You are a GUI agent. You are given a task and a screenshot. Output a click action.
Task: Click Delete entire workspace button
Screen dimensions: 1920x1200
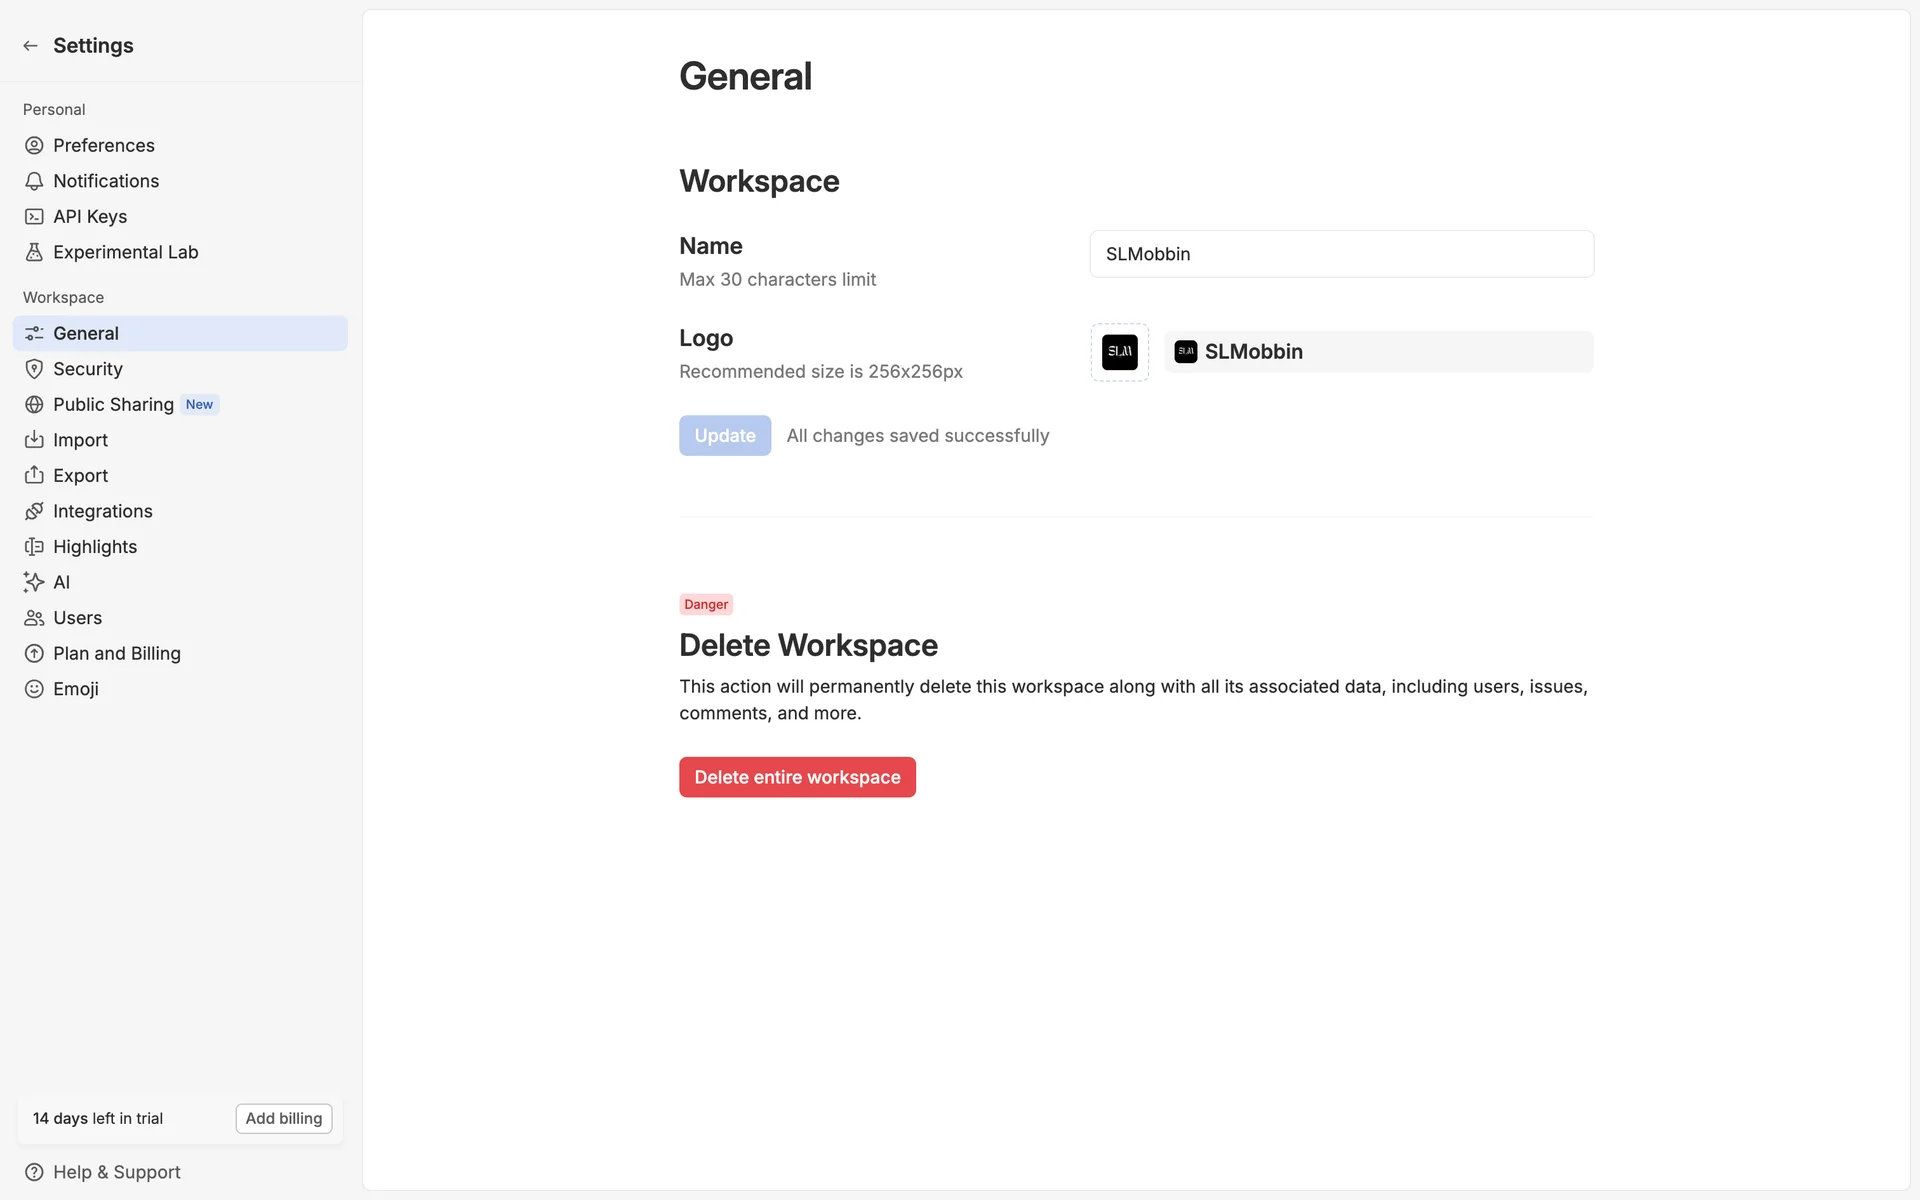pos(797,777)
